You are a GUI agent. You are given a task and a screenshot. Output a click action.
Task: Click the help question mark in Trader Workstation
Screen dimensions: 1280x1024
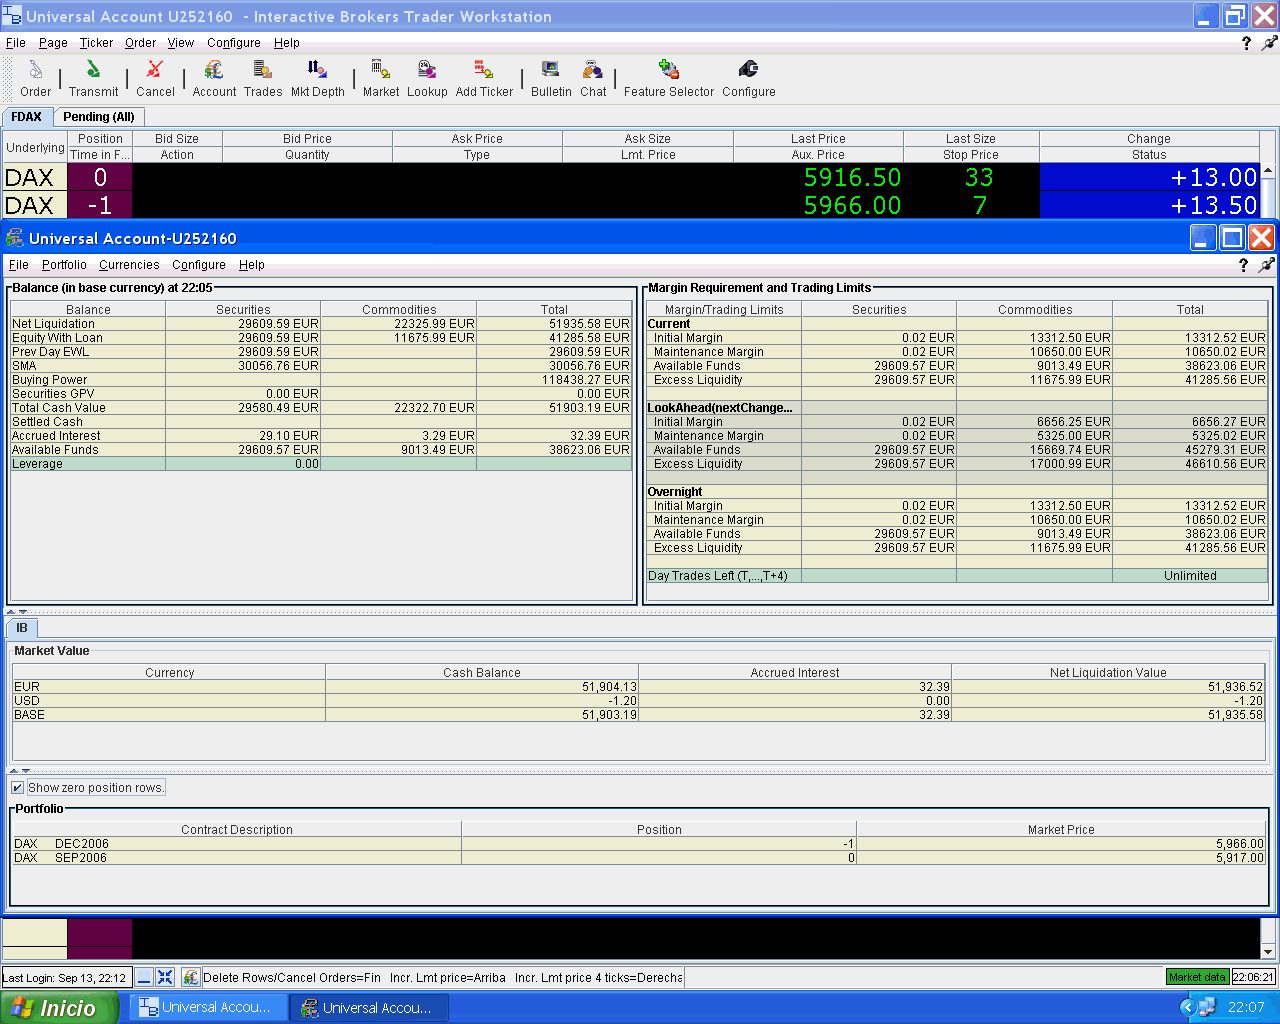[1246, 43]
